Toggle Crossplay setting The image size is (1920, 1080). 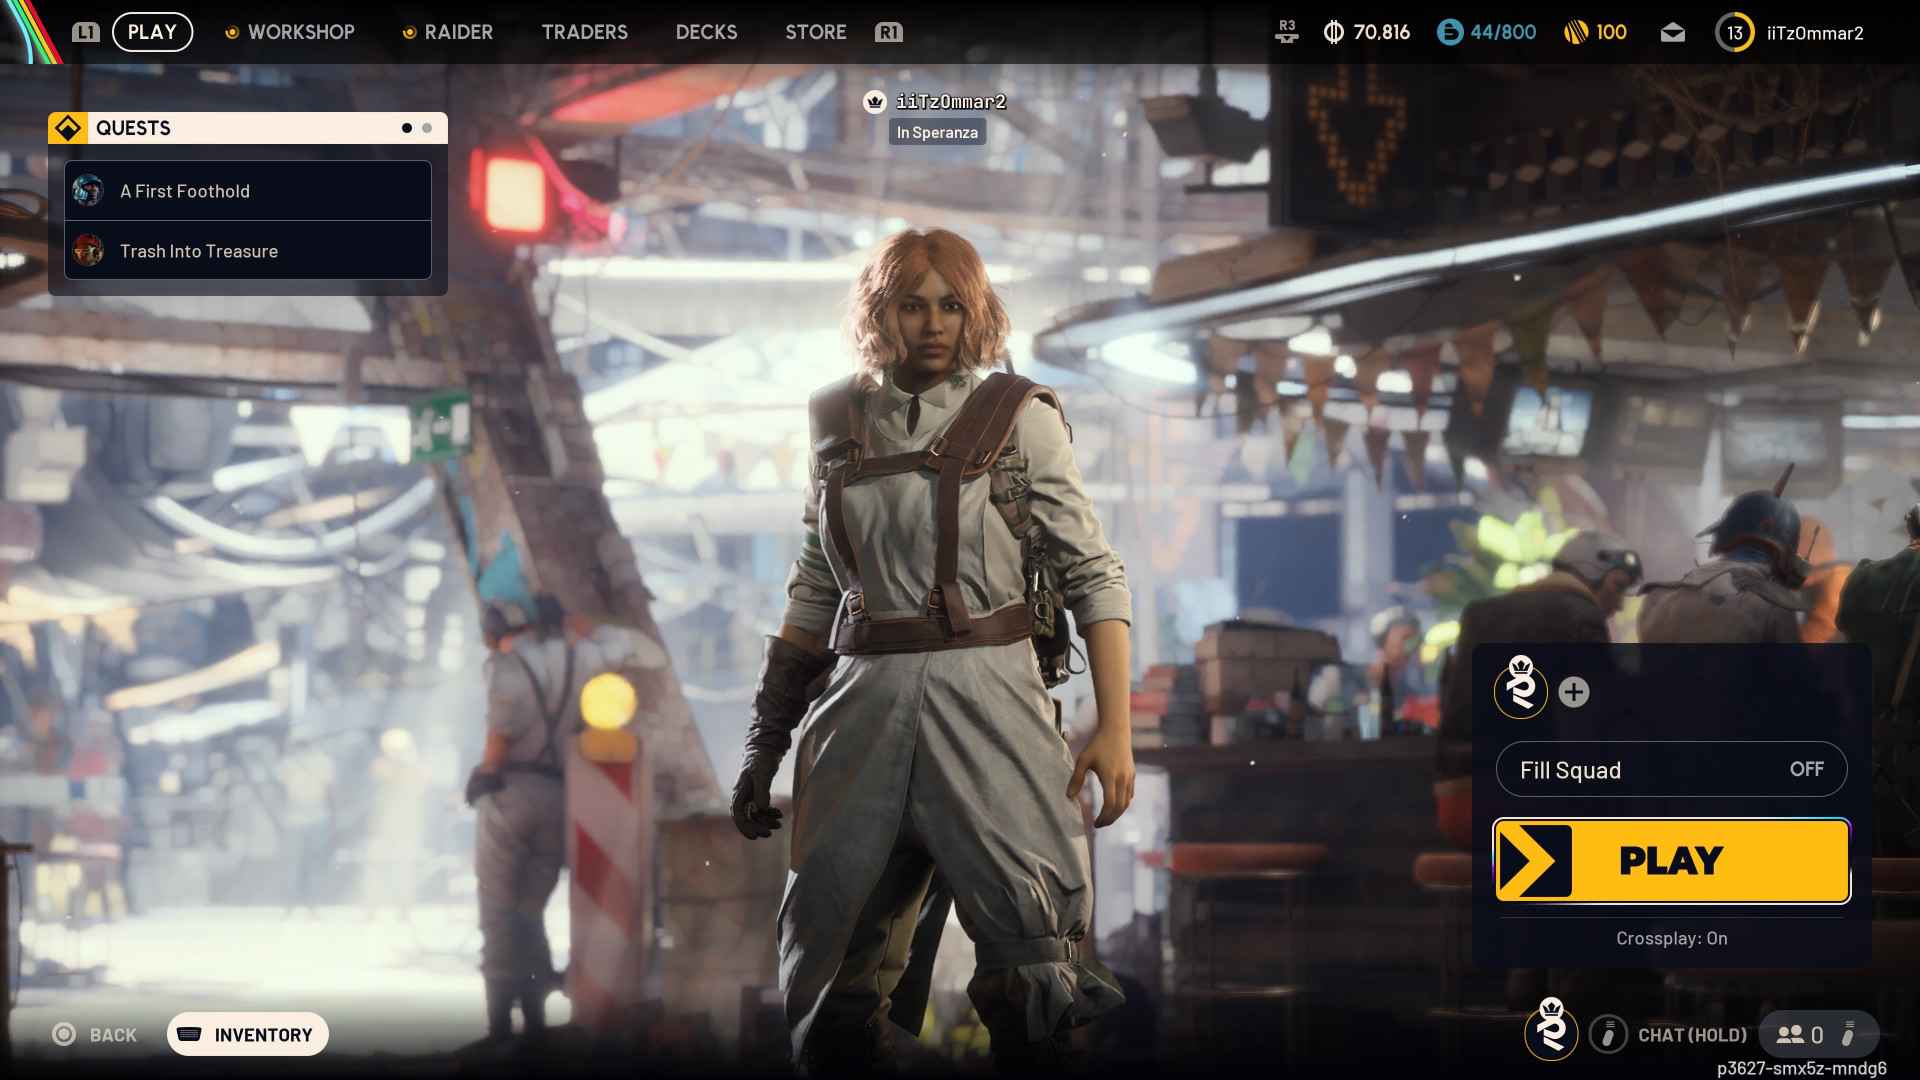click(x=1671, y=938)
